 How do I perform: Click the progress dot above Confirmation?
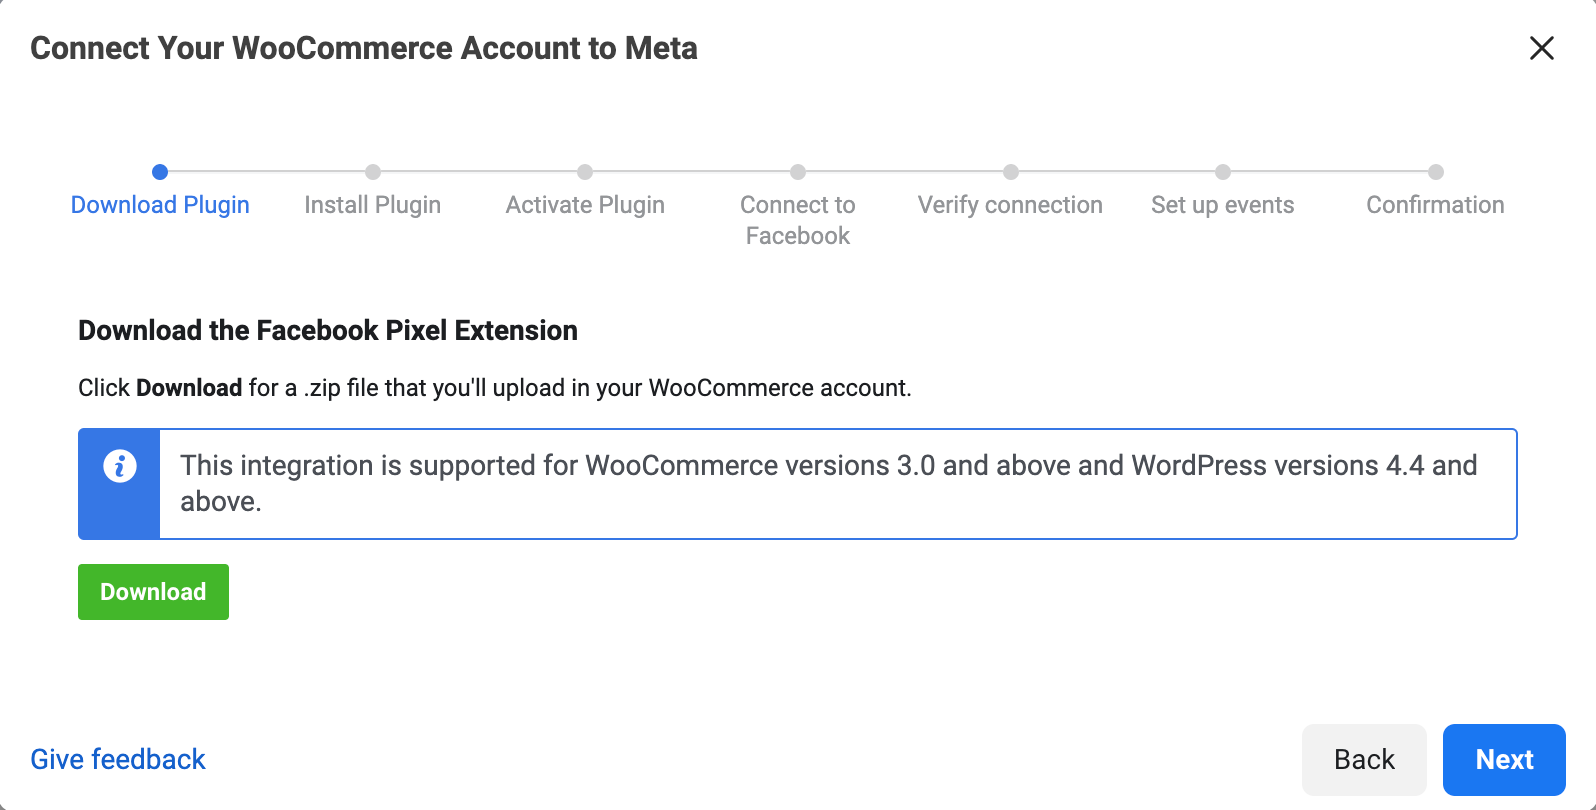tap(1436, 172)
